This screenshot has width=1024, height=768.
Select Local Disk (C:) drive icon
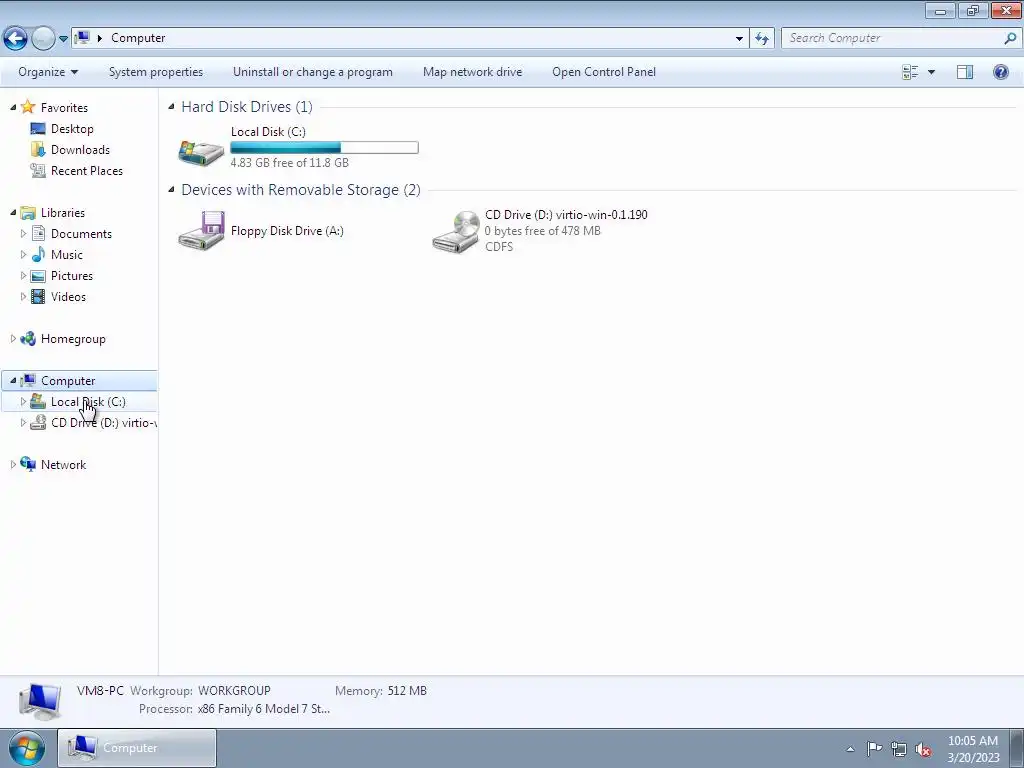201,152
